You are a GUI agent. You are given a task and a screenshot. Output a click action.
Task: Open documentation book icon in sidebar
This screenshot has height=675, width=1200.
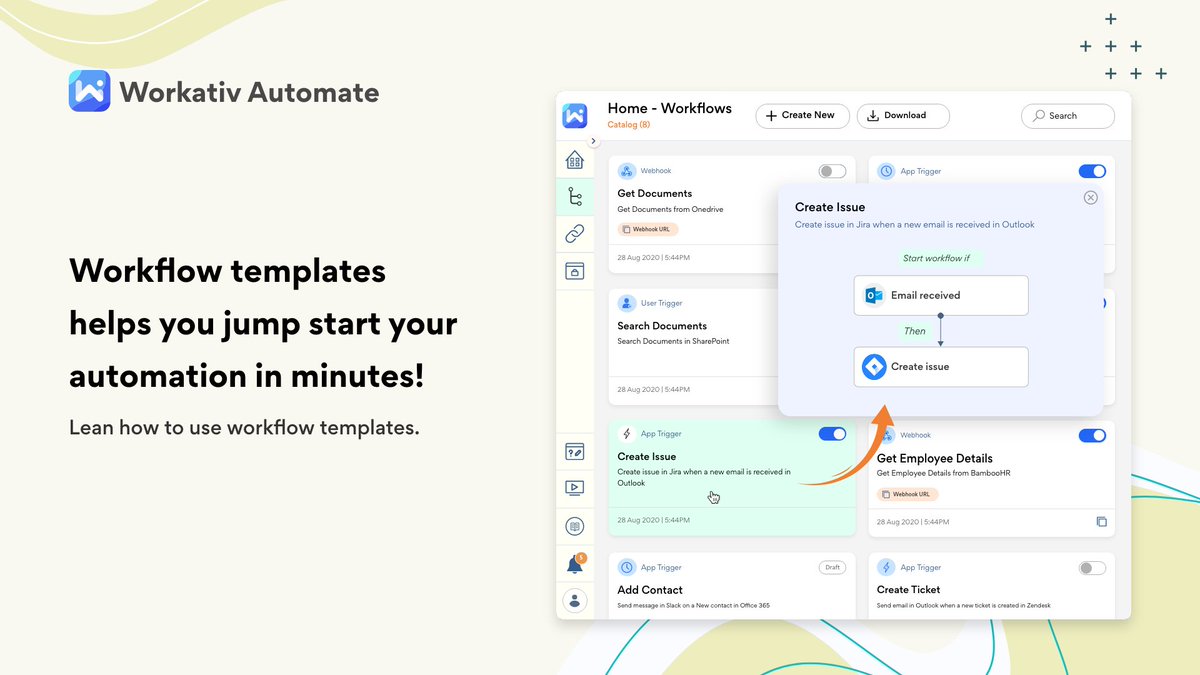575,525
